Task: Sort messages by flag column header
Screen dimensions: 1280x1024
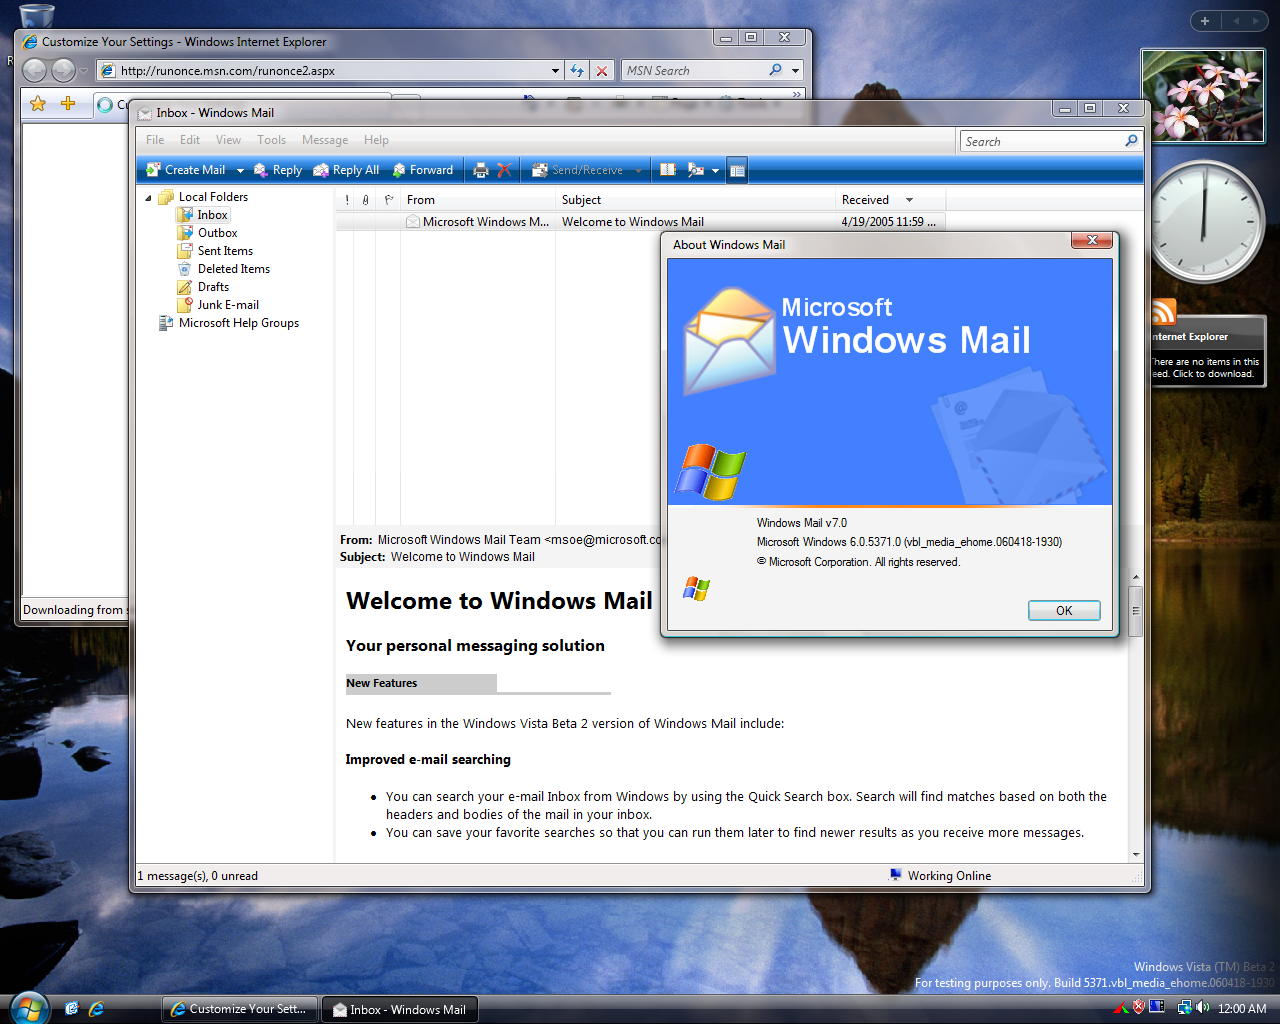Action: pos(389,200)
